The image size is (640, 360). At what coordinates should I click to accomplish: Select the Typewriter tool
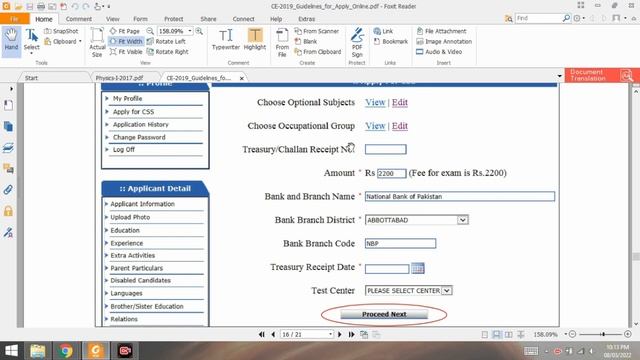[x=226, y=40]
